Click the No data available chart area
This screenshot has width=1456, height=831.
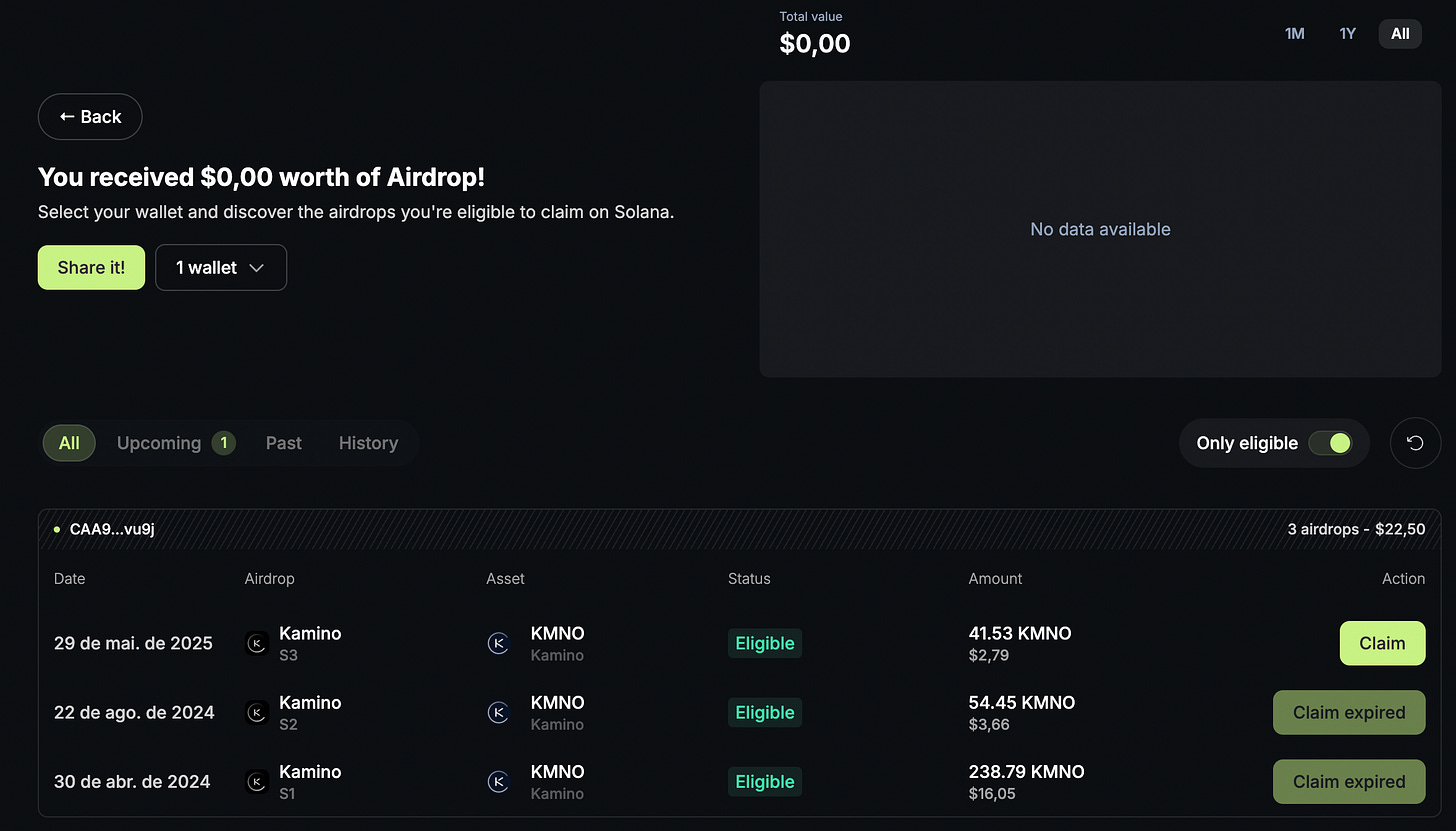(x=1100, y=229)
